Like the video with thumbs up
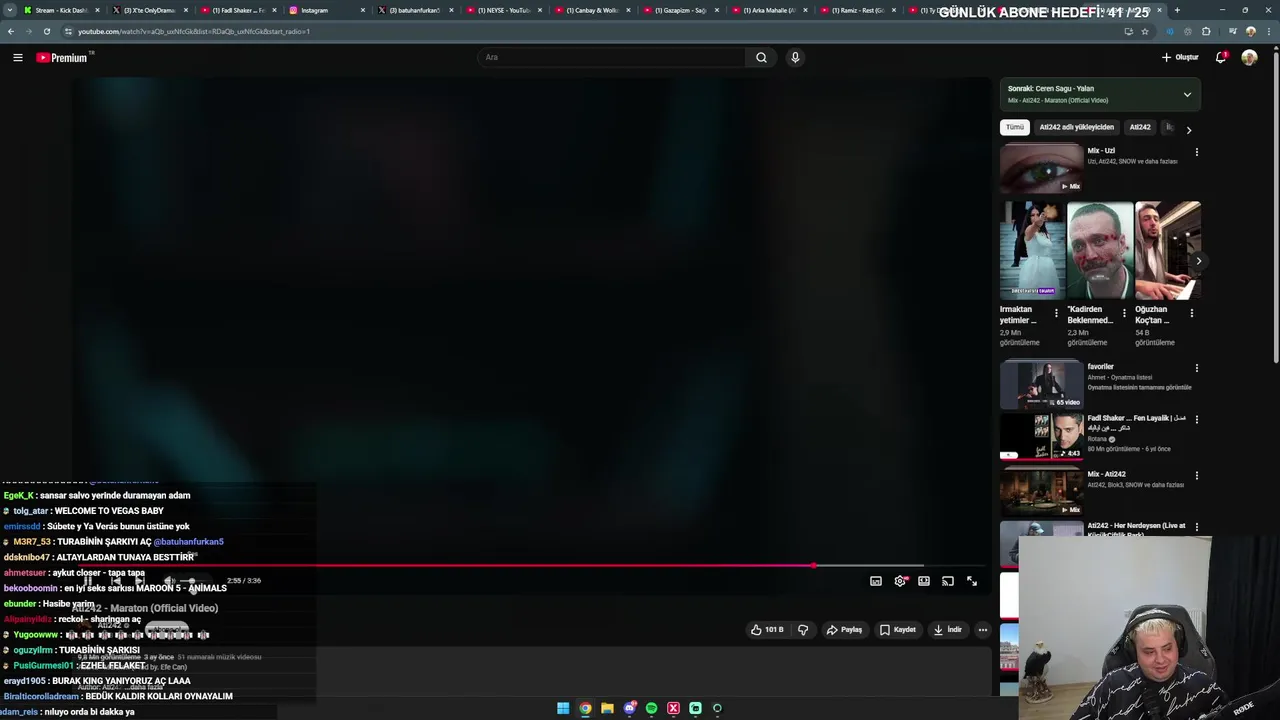The width and height of the screenshot is (1280, 720). [767, 630]
